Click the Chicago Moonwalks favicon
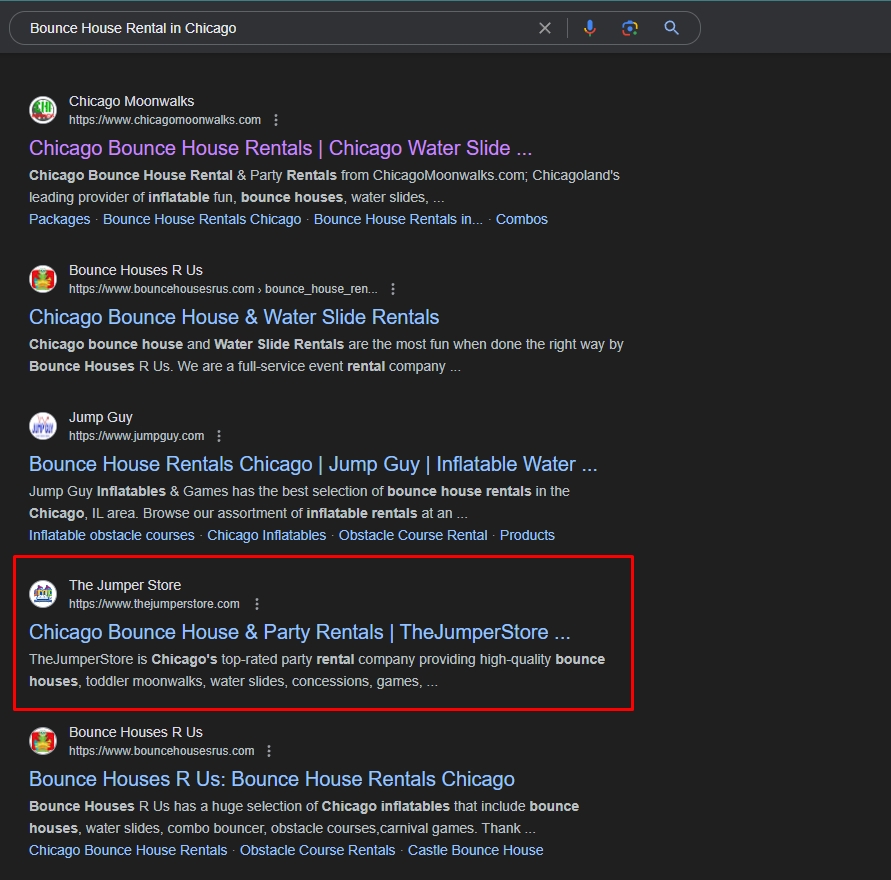Viewport: 891px width, 880px height. tap(43, 110)
